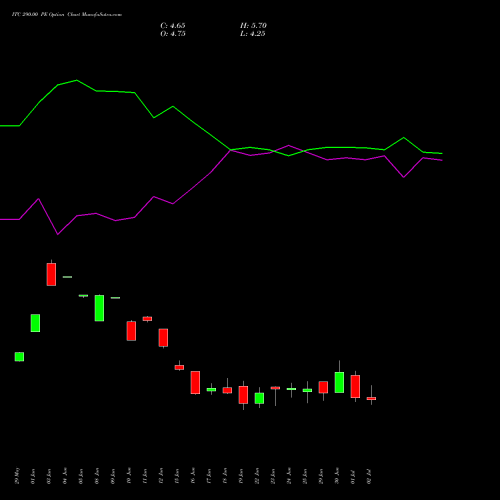Screen dimensions: 500x500
Task: Select the low value 'L: 4.25'
Action: click(253, 34)
